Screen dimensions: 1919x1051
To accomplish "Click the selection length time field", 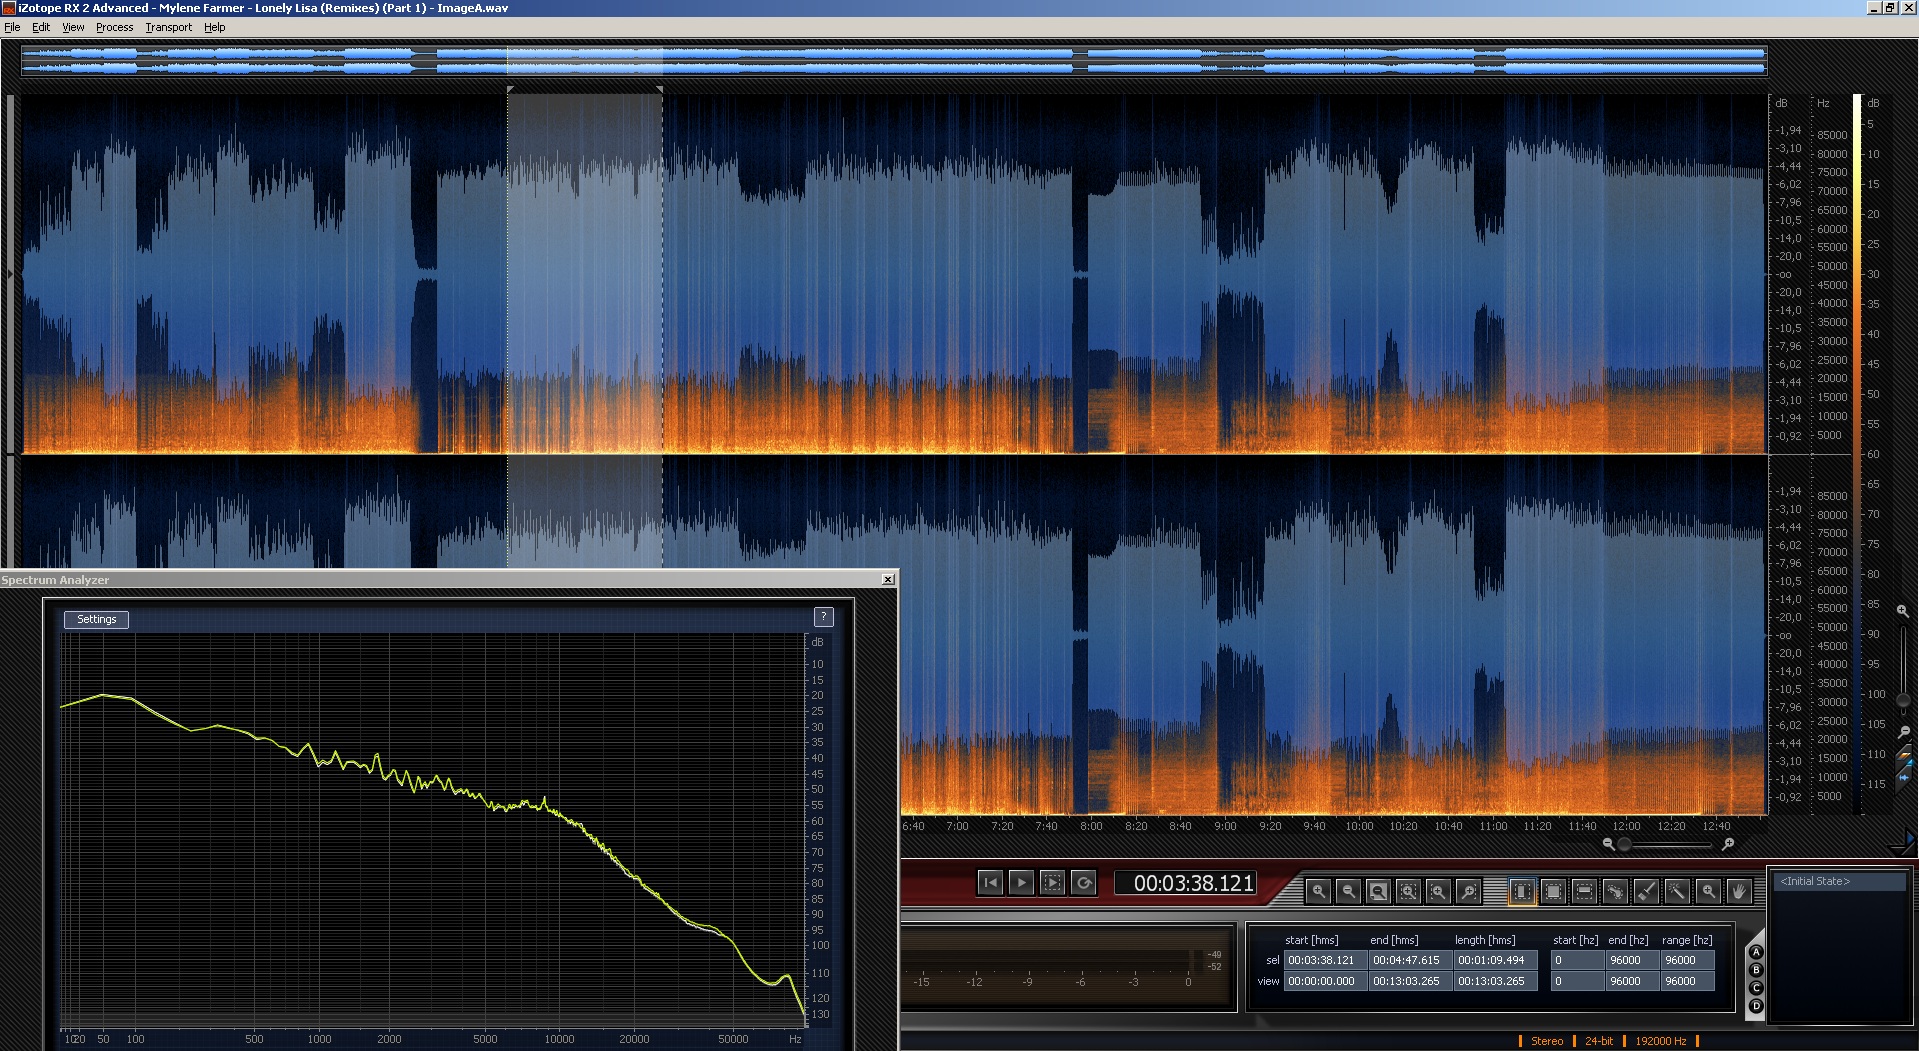I will 1495,960.
